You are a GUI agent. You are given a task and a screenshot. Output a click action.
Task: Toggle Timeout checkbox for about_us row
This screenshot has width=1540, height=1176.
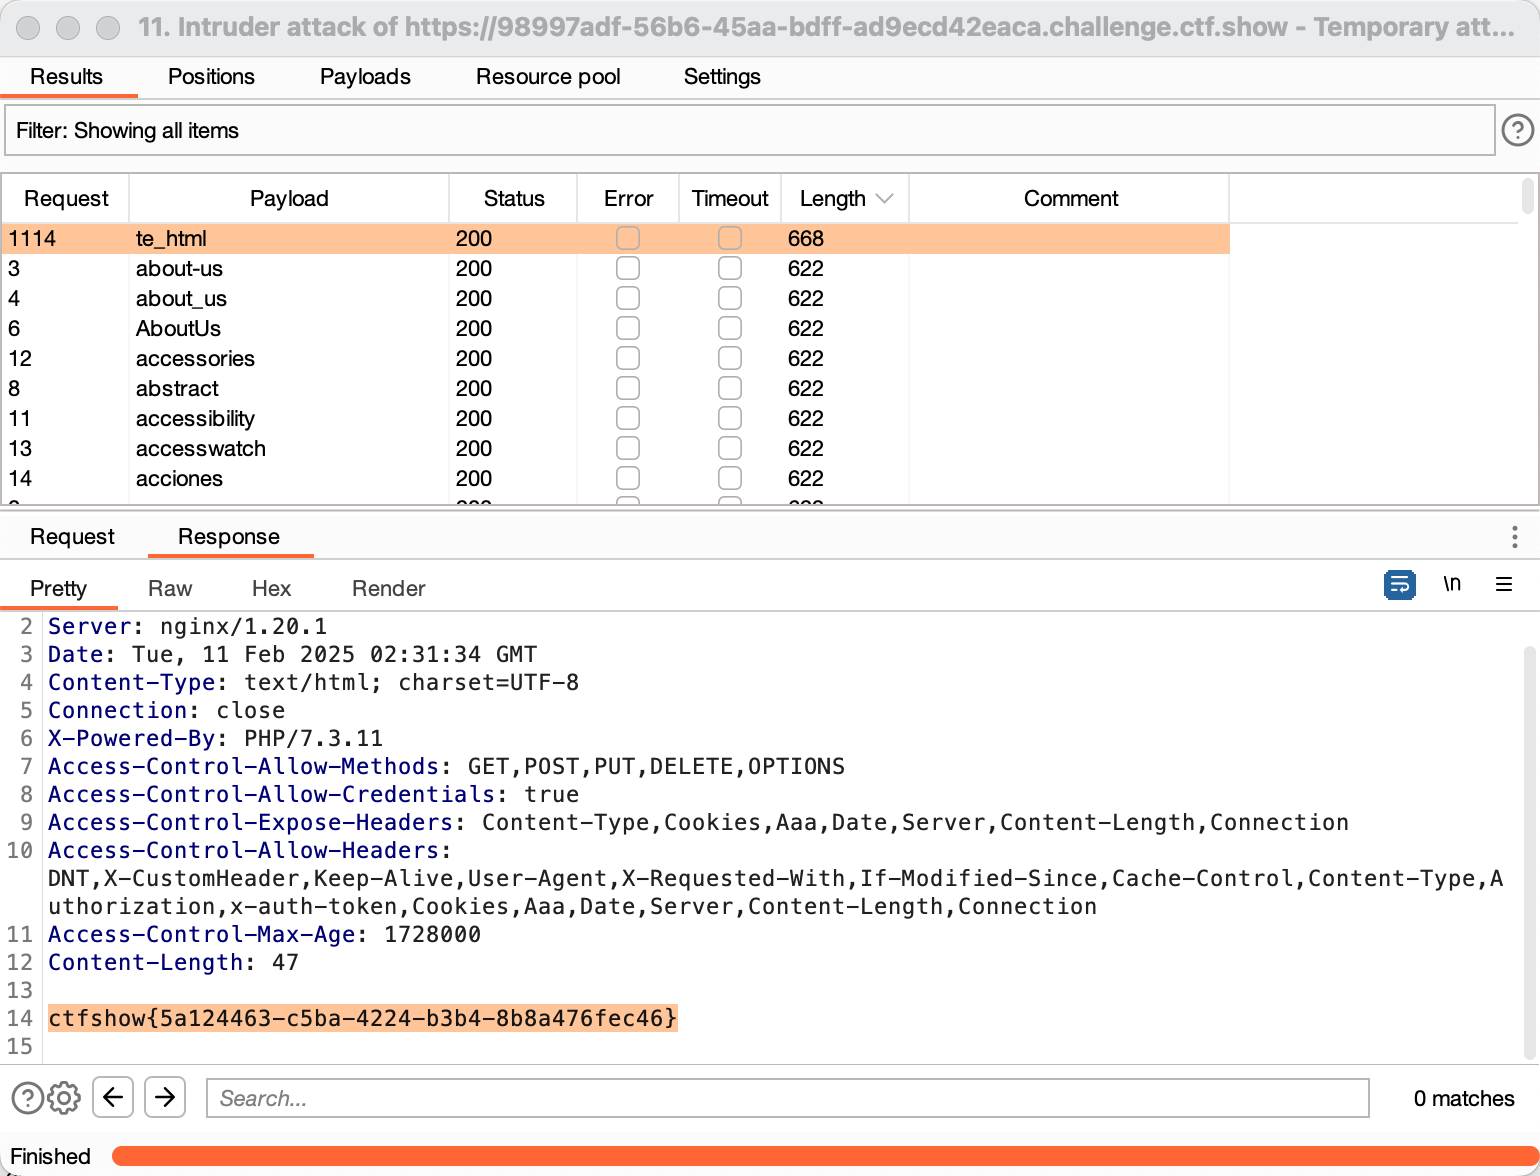pyautogui.click(x=730, y=298)
